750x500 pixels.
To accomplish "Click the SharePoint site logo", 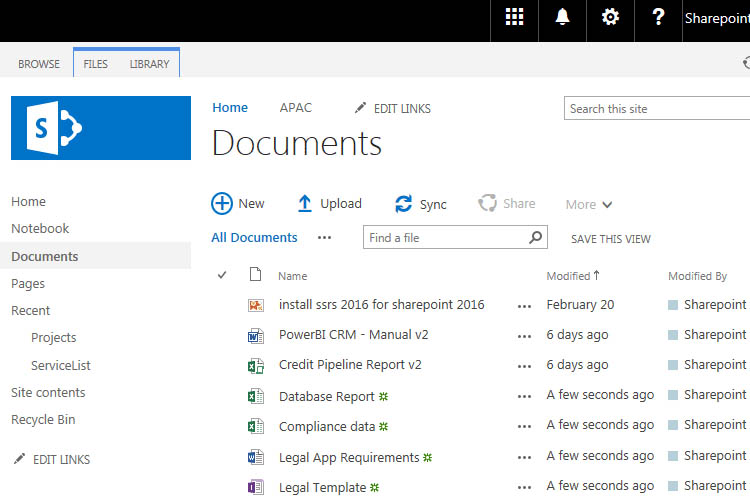I will (101, 128).
